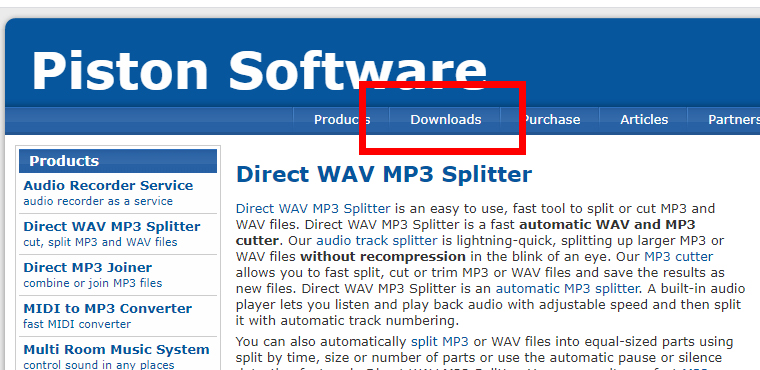The height and width of the screenshot is (370, 760).
Task: Open Direct MP3 Joiner sidebar link
Action: click(x=87, y=267)
